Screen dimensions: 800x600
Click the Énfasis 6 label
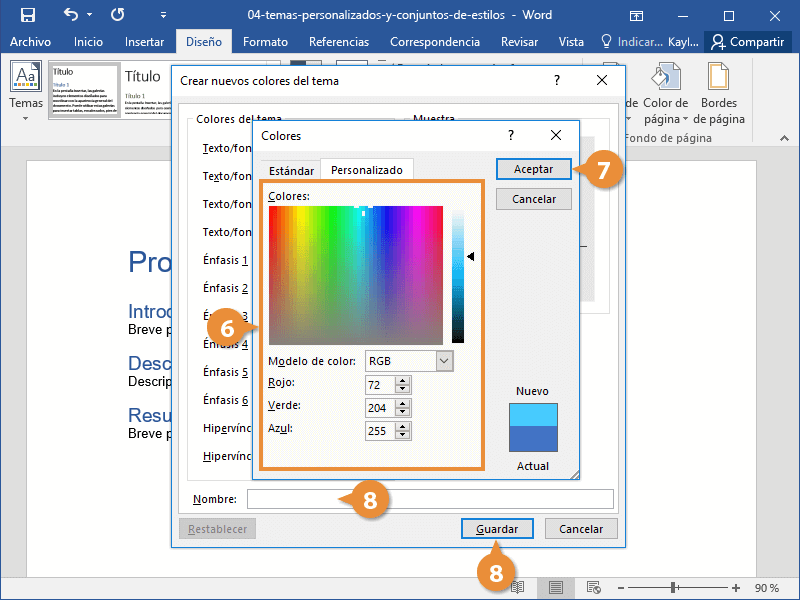(x=225, y=401)
